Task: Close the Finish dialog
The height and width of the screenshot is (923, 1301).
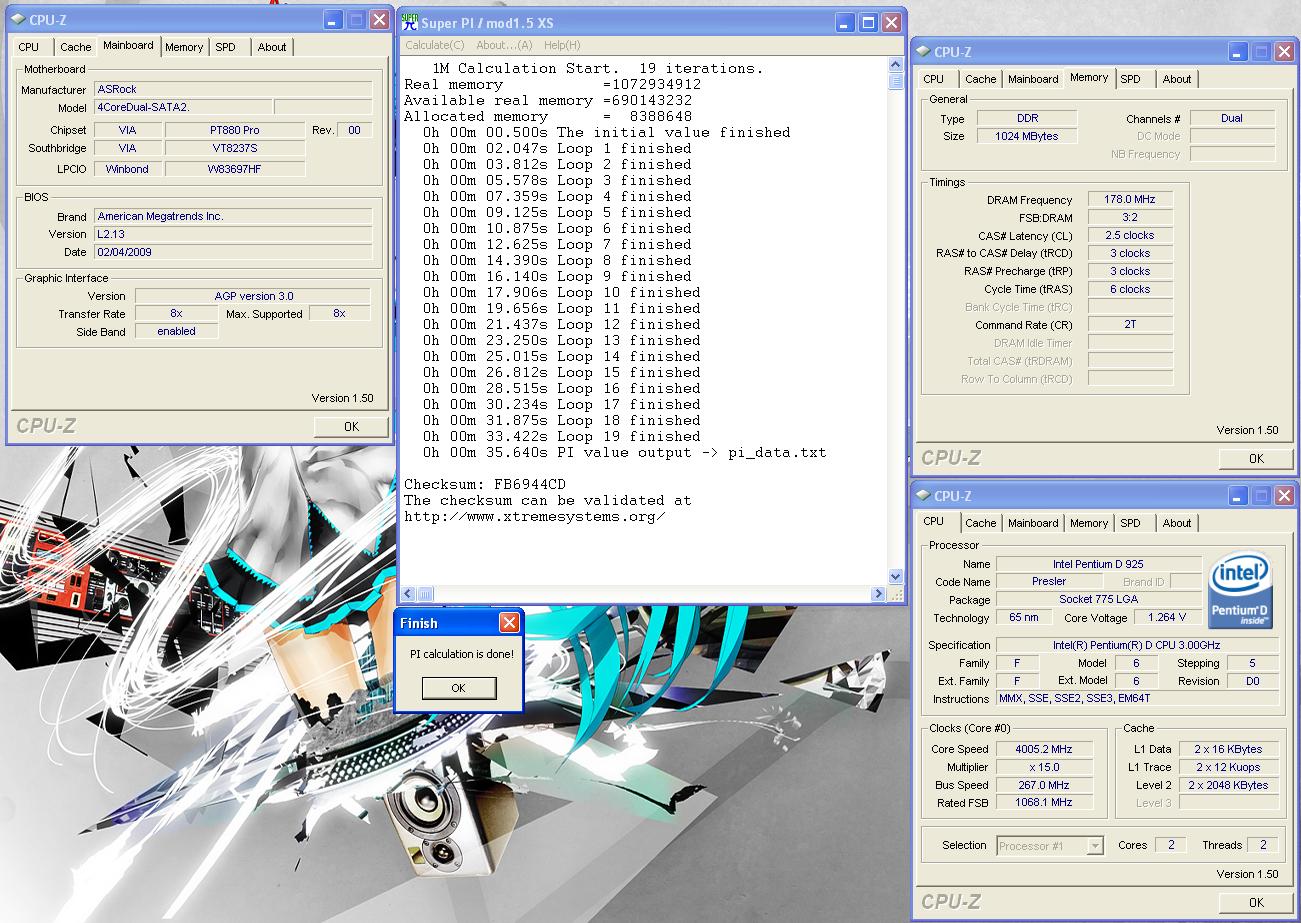Action: tap(509, 623)
